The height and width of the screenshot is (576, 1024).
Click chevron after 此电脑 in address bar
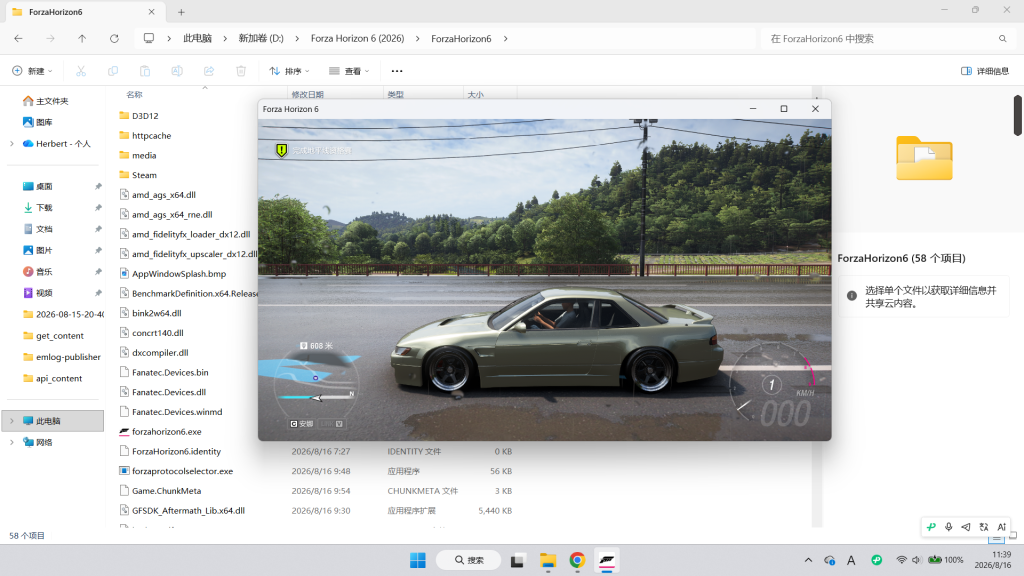(x=225, y=39)
